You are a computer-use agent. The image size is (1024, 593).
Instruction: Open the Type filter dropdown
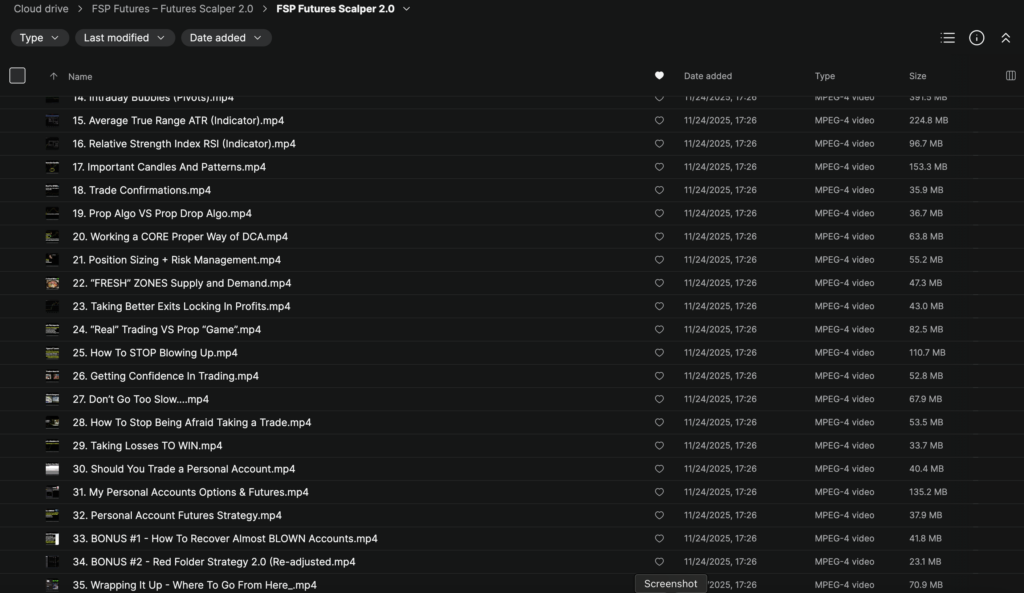(39, 38)
